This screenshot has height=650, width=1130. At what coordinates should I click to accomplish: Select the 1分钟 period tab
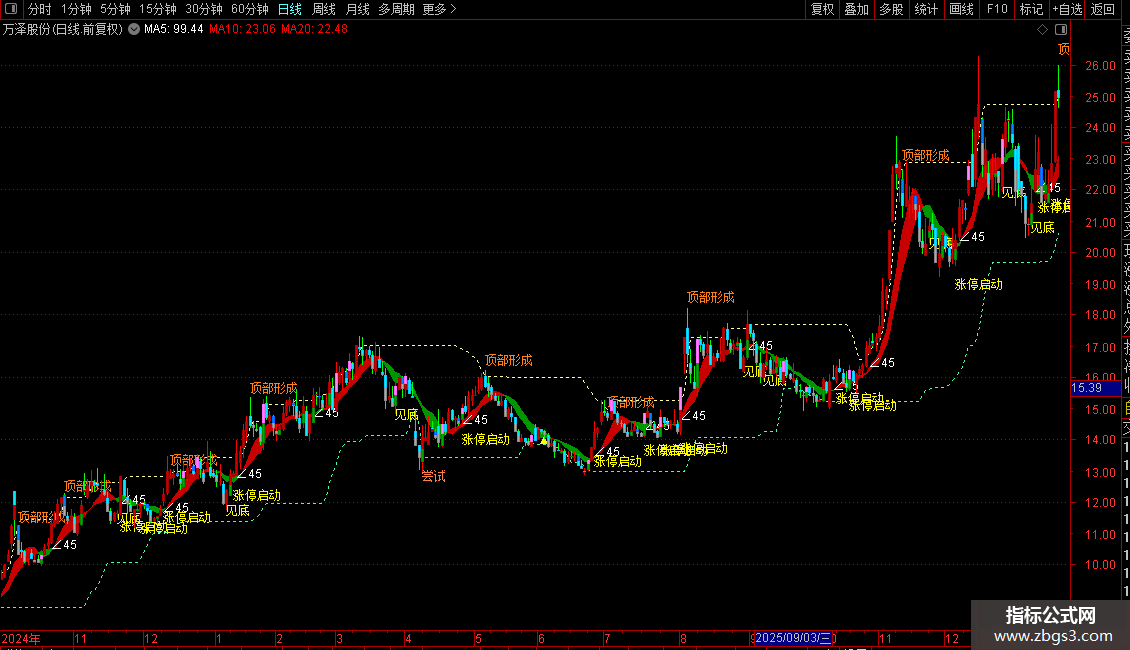[x=76, y=9]
